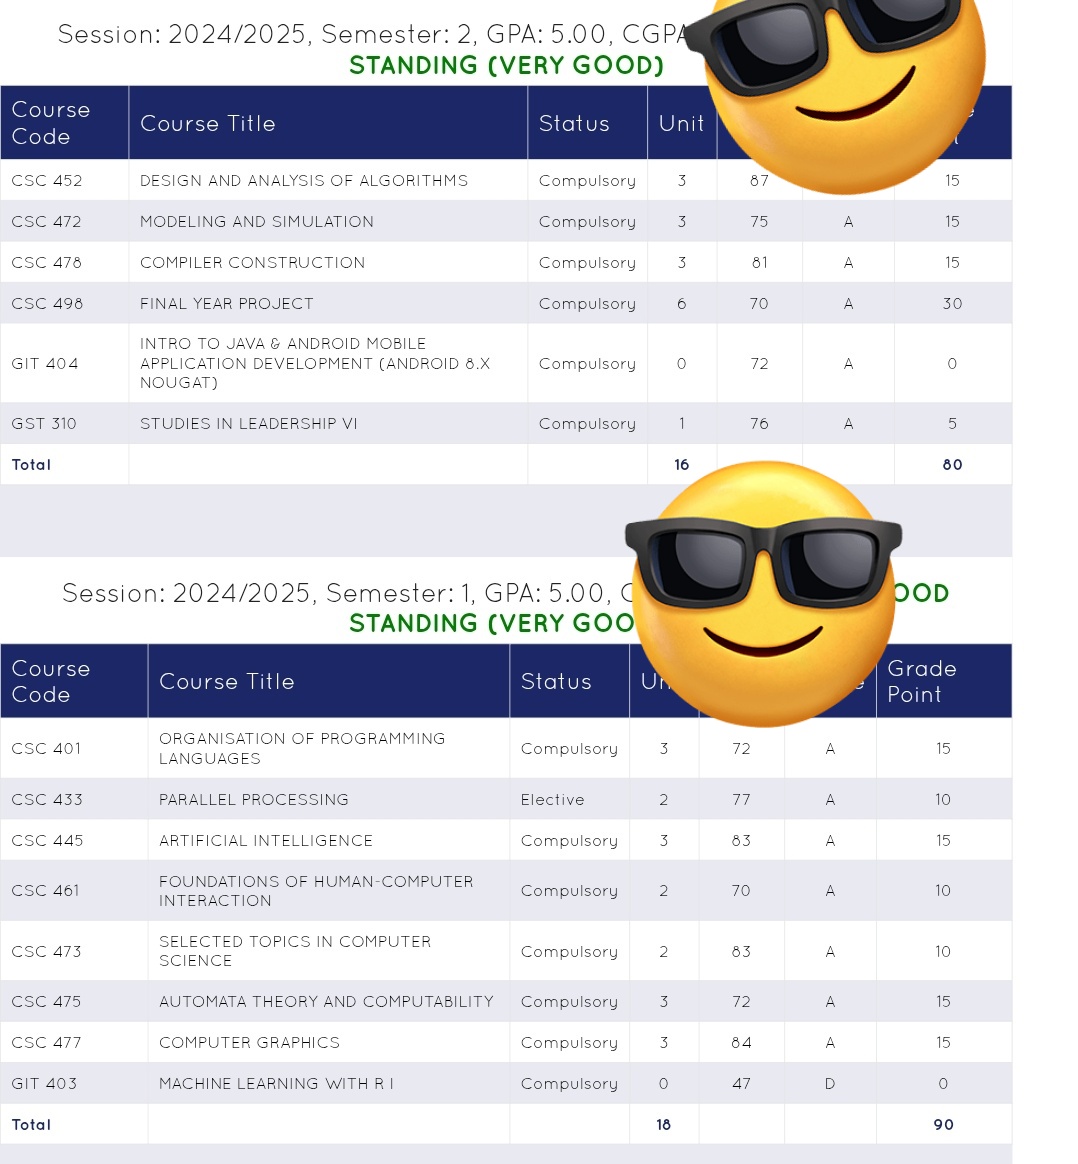Screen dimensions: 1078x1164
Task: Click the title COMPILER CONSTRUCTION
Action: click(x=252, y=262)
